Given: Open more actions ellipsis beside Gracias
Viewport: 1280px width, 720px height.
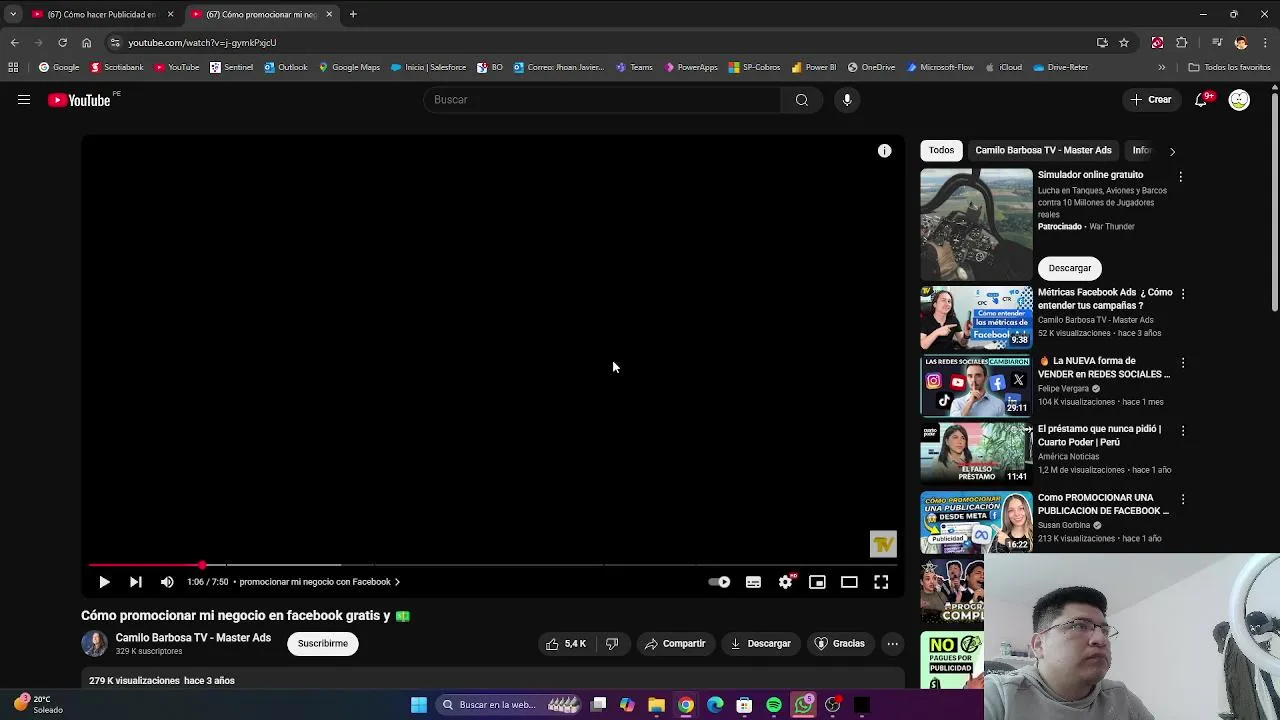Looking at the screenshot, I should point(893,644).
